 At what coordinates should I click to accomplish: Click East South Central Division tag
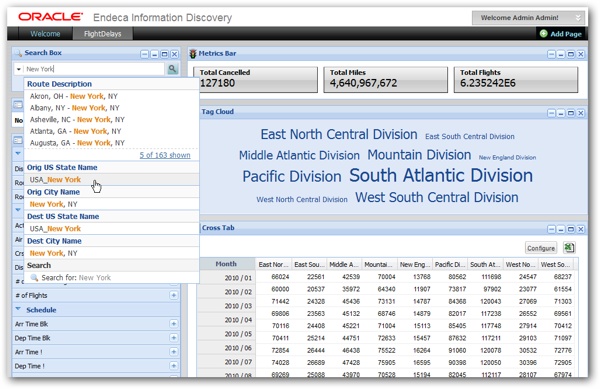click(470, 137)
